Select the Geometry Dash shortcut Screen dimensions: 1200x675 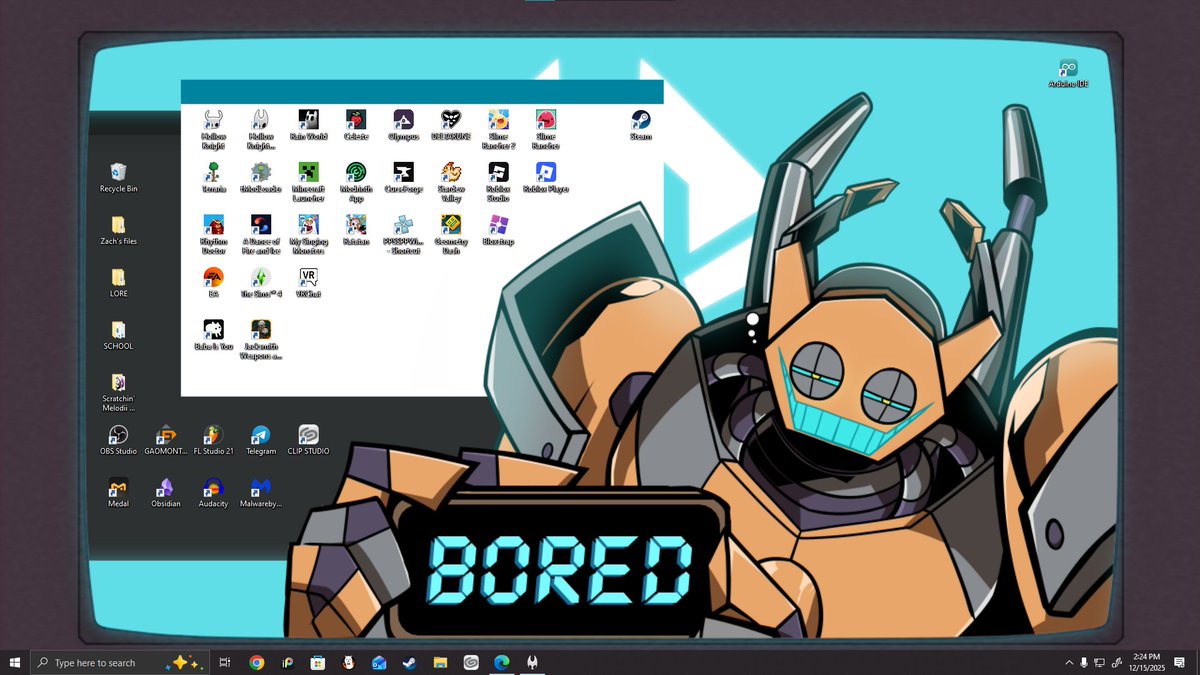point(451,234)
